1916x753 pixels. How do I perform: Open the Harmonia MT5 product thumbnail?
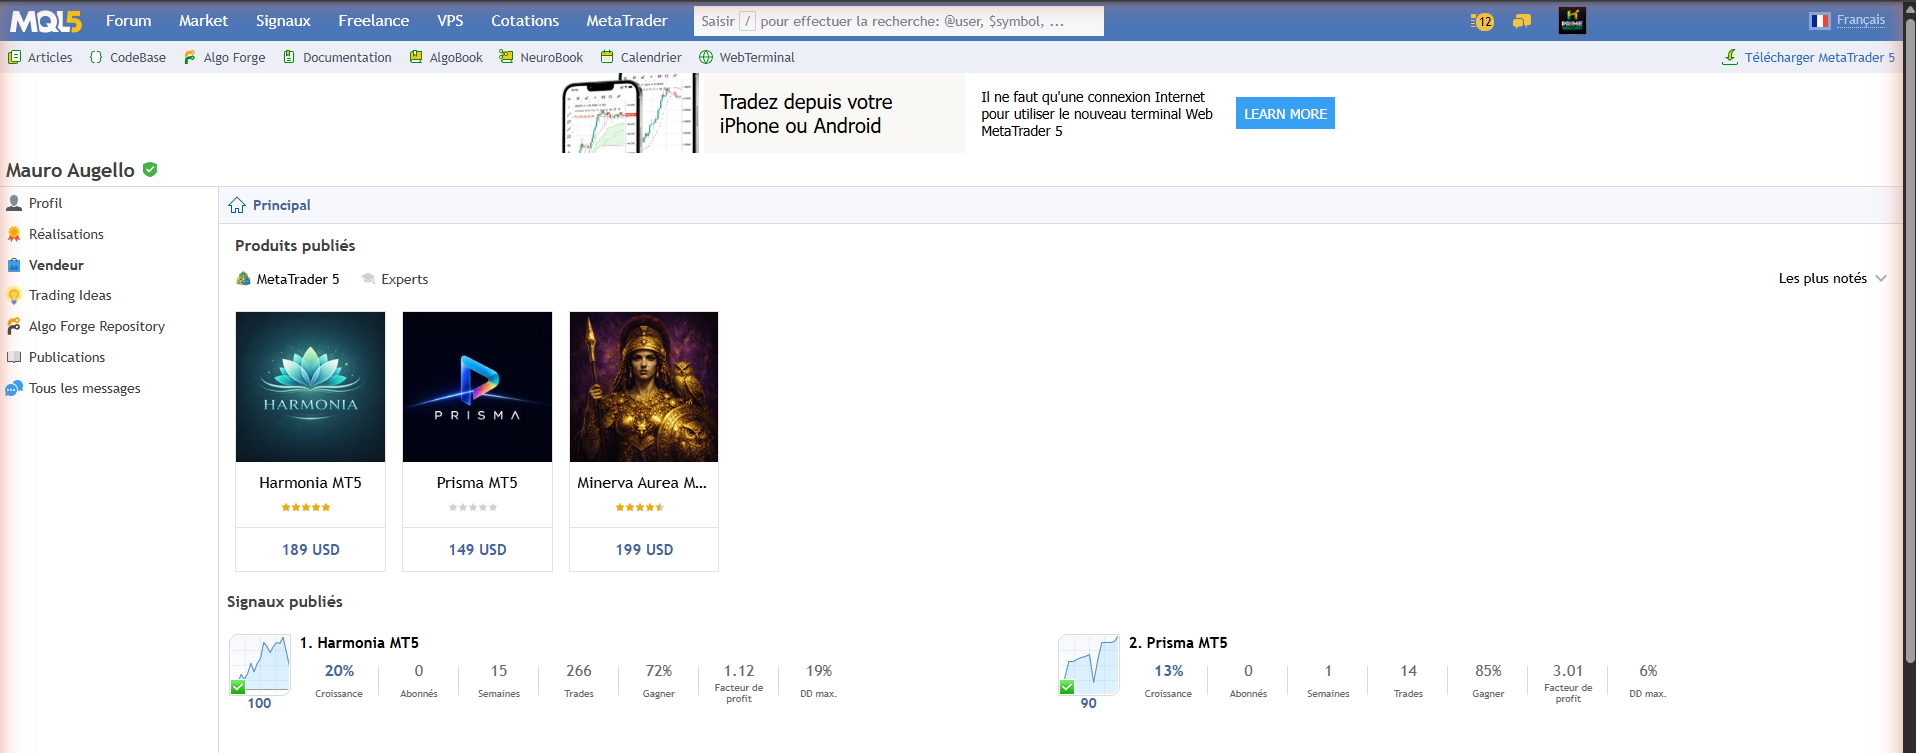[310, 387]
